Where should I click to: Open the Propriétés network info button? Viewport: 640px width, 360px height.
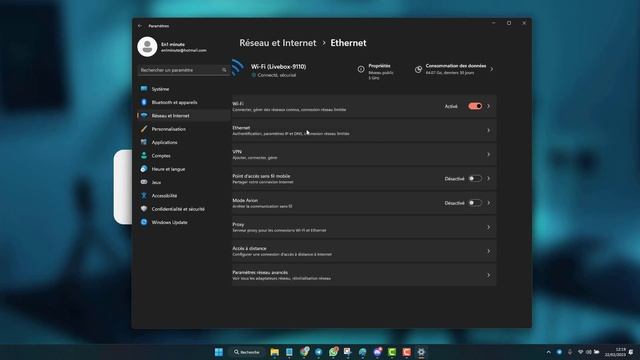pyautogui.click(x=376, y=71)
